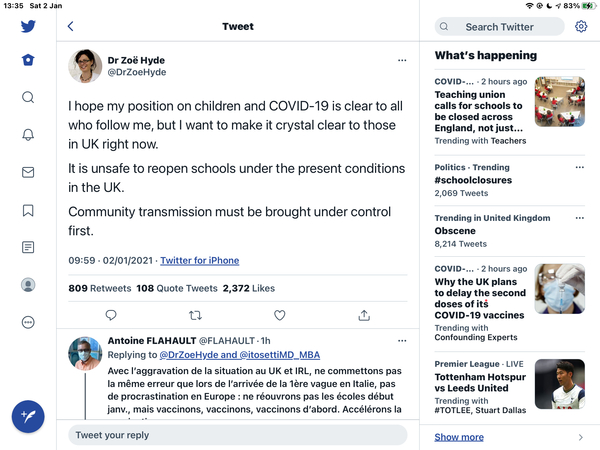Open Tottenham Hotspur vs Leeds thumbnail
This screenshot has width=600, height=450.
click(560, 384)
